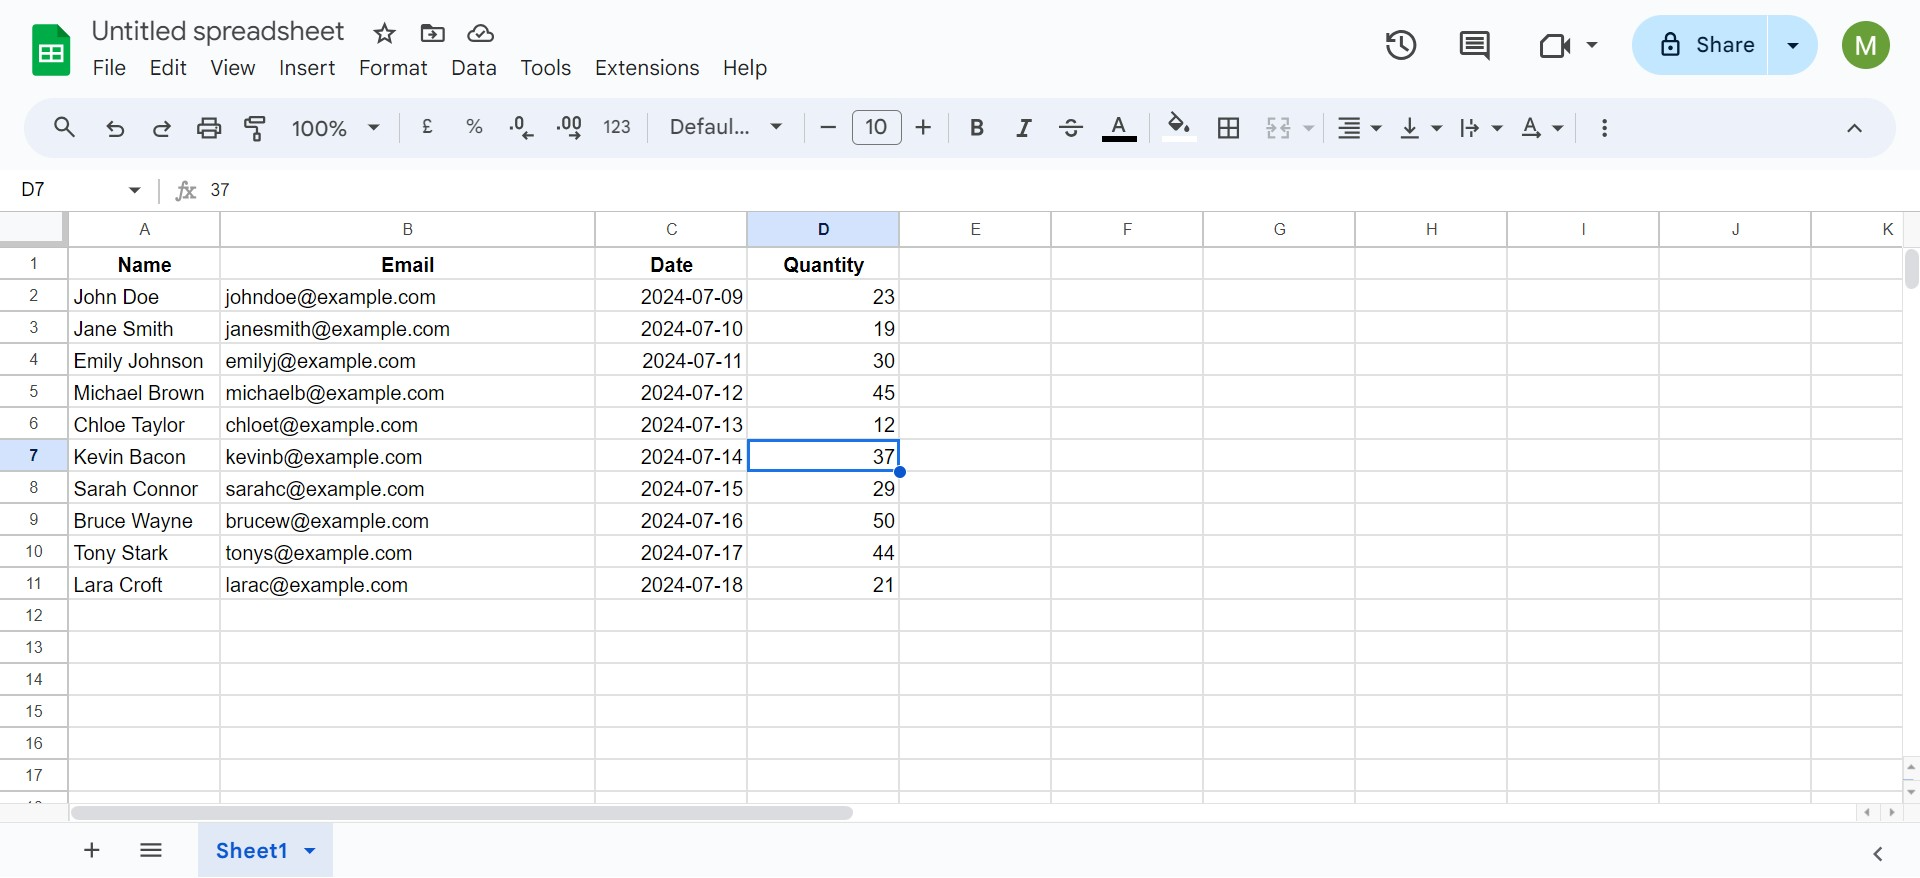The image size is (1920, 878).
Task: Decrease decimal places
Action: 521,128
